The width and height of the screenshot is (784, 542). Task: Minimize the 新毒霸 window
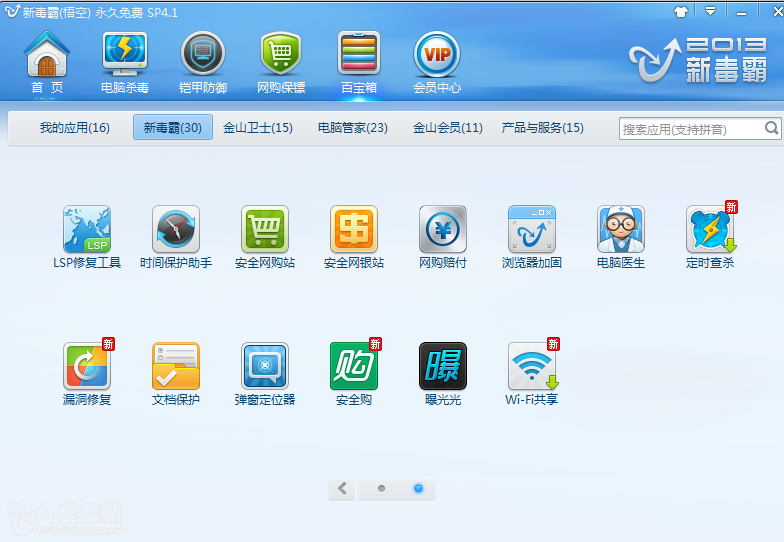tap(742, 12)
